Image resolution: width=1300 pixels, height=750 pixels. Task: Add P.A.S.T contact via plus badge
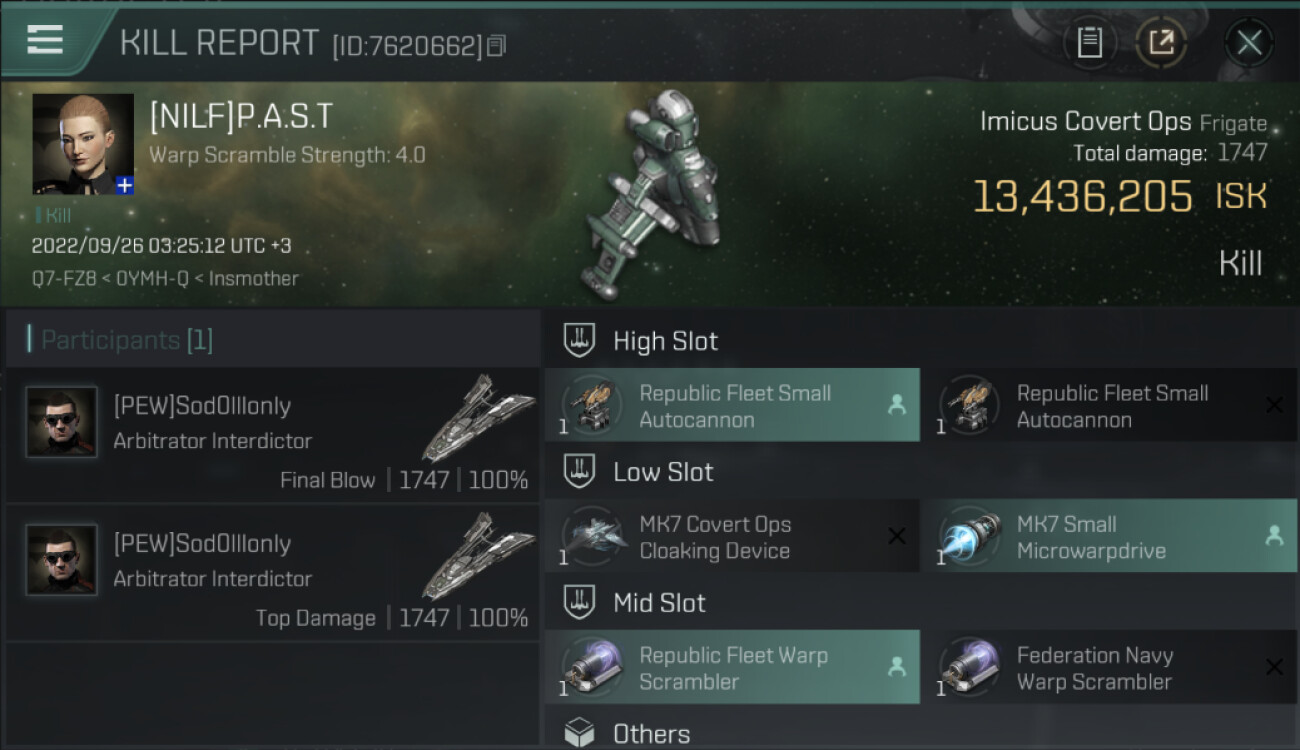point(124,185)
